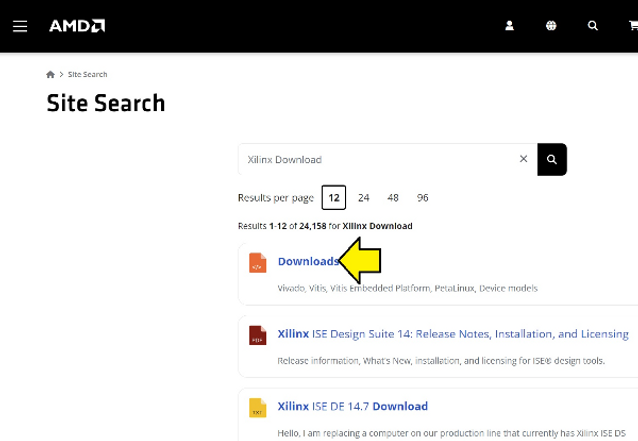Open header search magnifier icon
The height and width of the screenshot is (441, 638).
[x=592, y=26]
